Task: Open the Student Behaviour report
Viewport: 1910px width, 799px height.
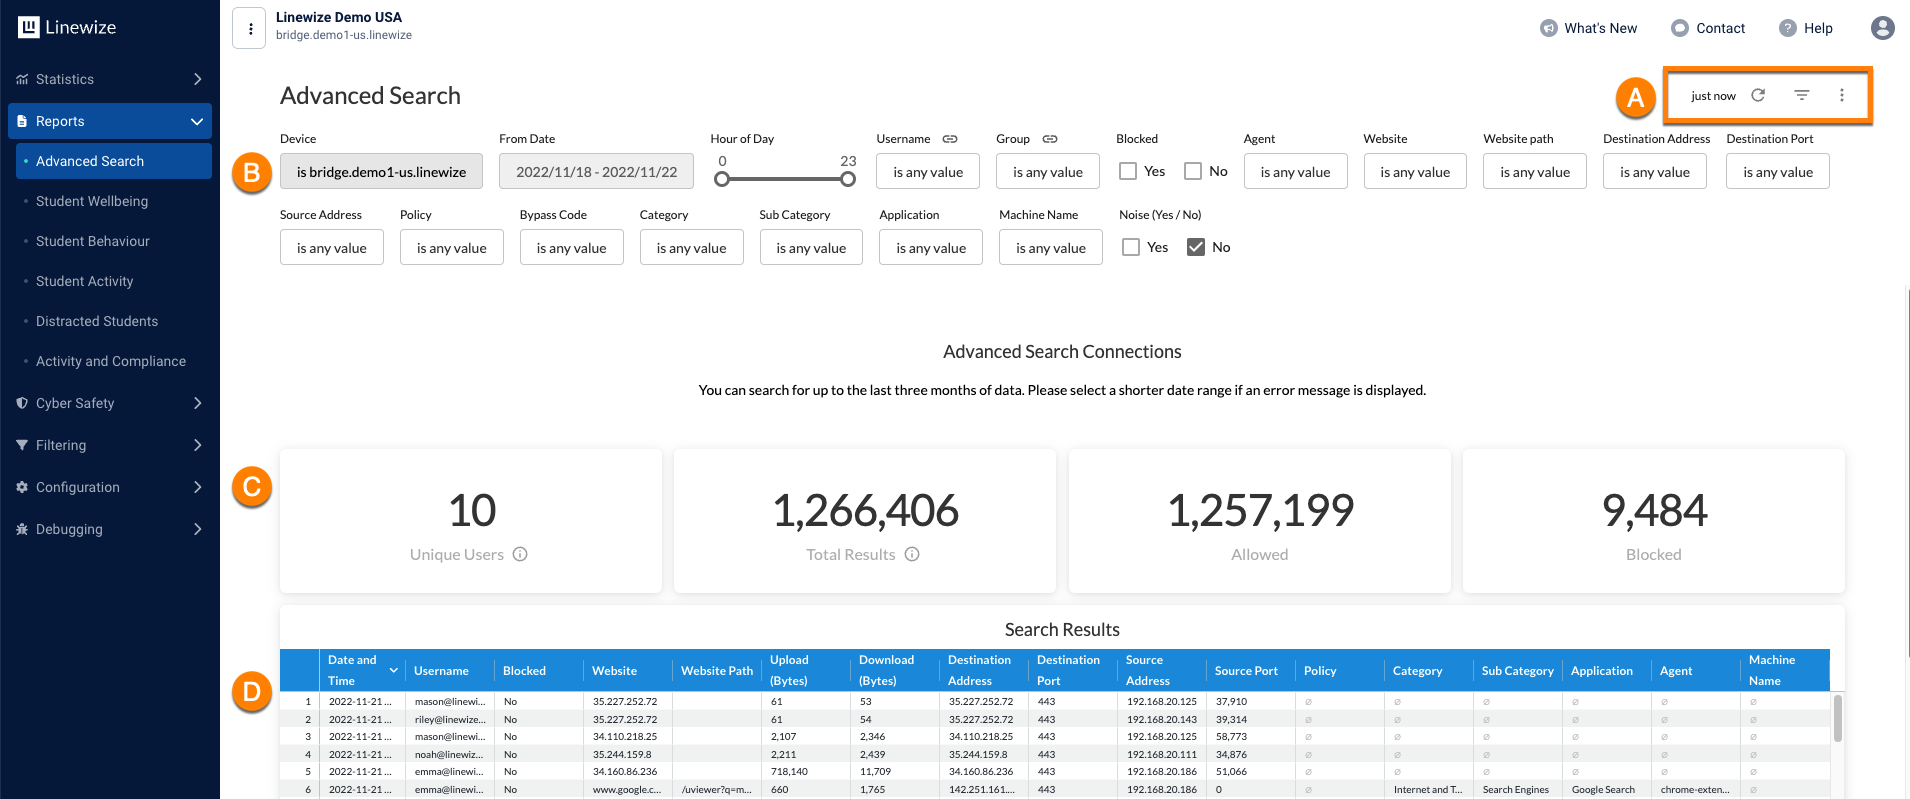Action: pyautogui.click(x=93, y=241)
